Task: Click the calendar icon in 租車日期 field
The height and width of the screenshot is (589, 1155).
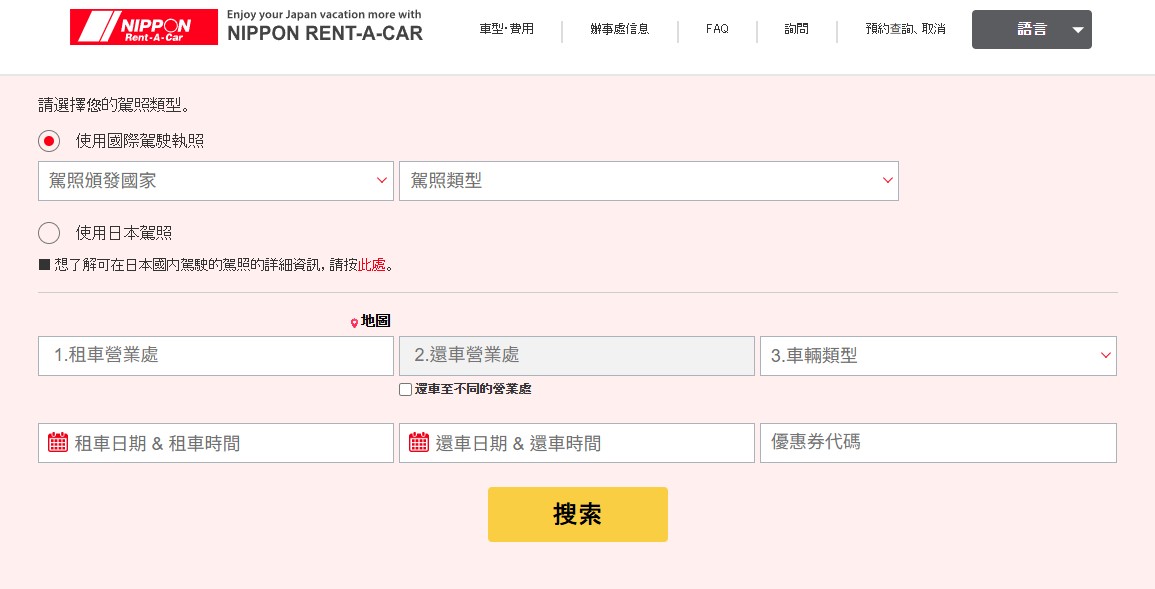Action: 57,442
